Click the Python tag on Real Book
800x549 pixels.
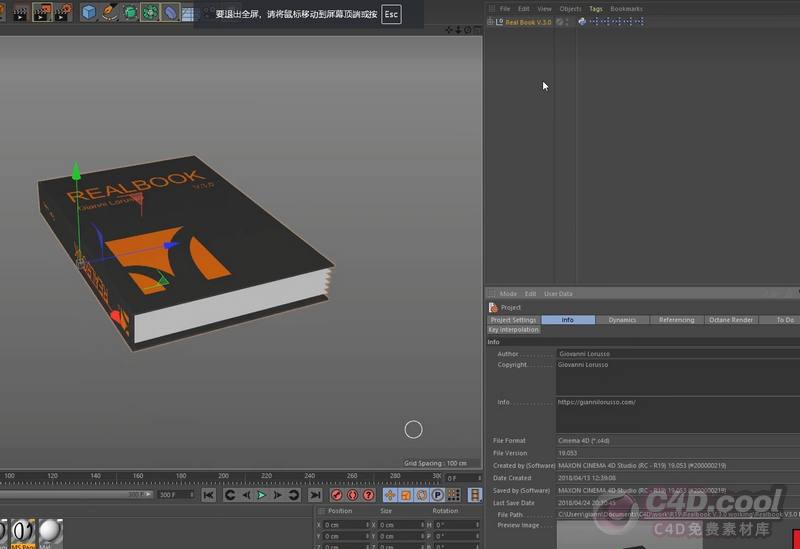(582, 22)
